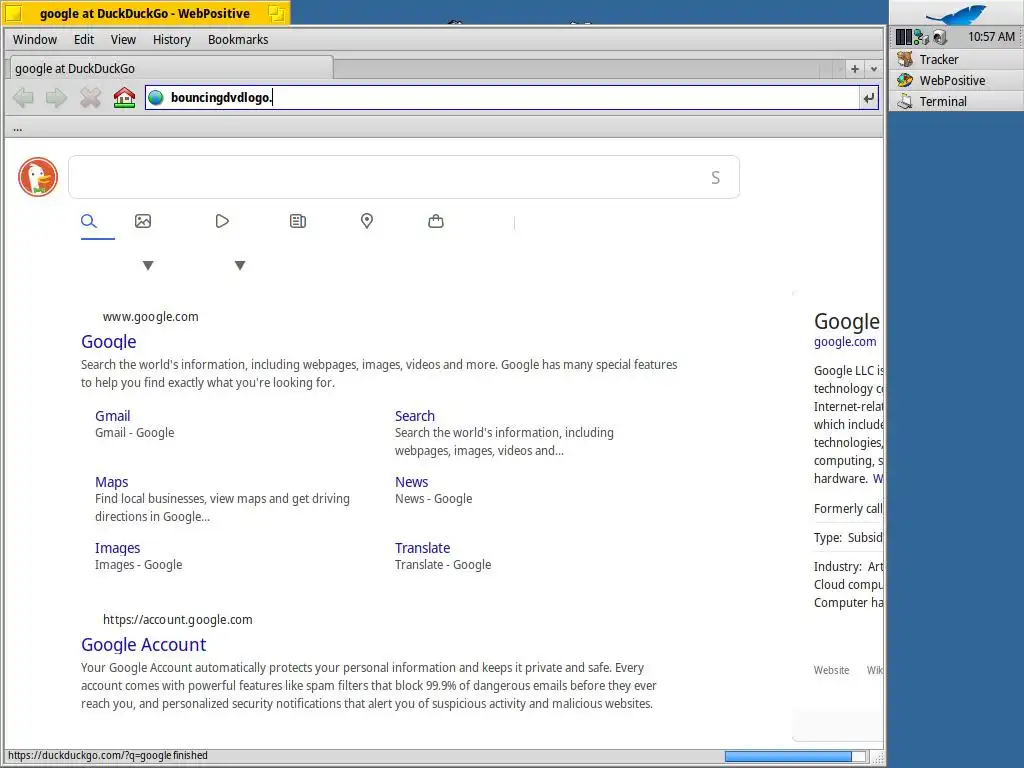This screenshot has width=1024, height=768.
Task: Open the Translate sitelink
Action: [423, 548]
